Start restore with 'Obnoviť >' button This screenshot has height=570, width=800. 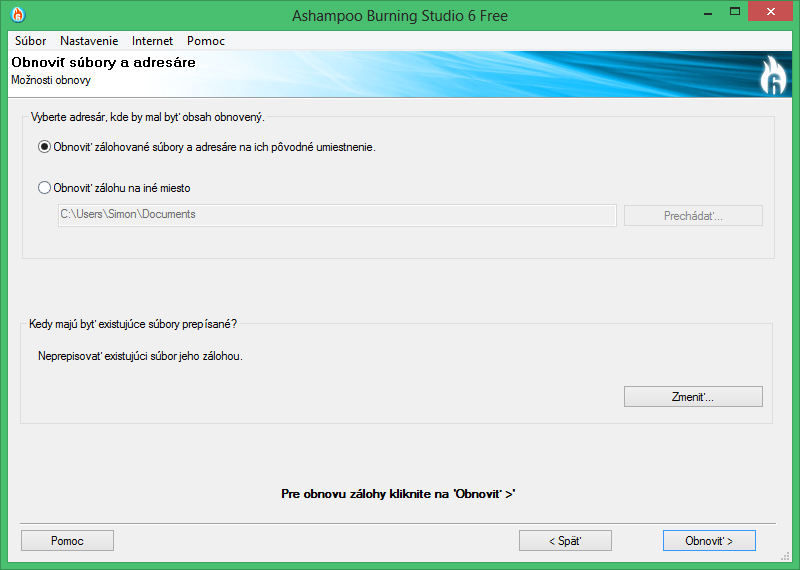point(709,541)
